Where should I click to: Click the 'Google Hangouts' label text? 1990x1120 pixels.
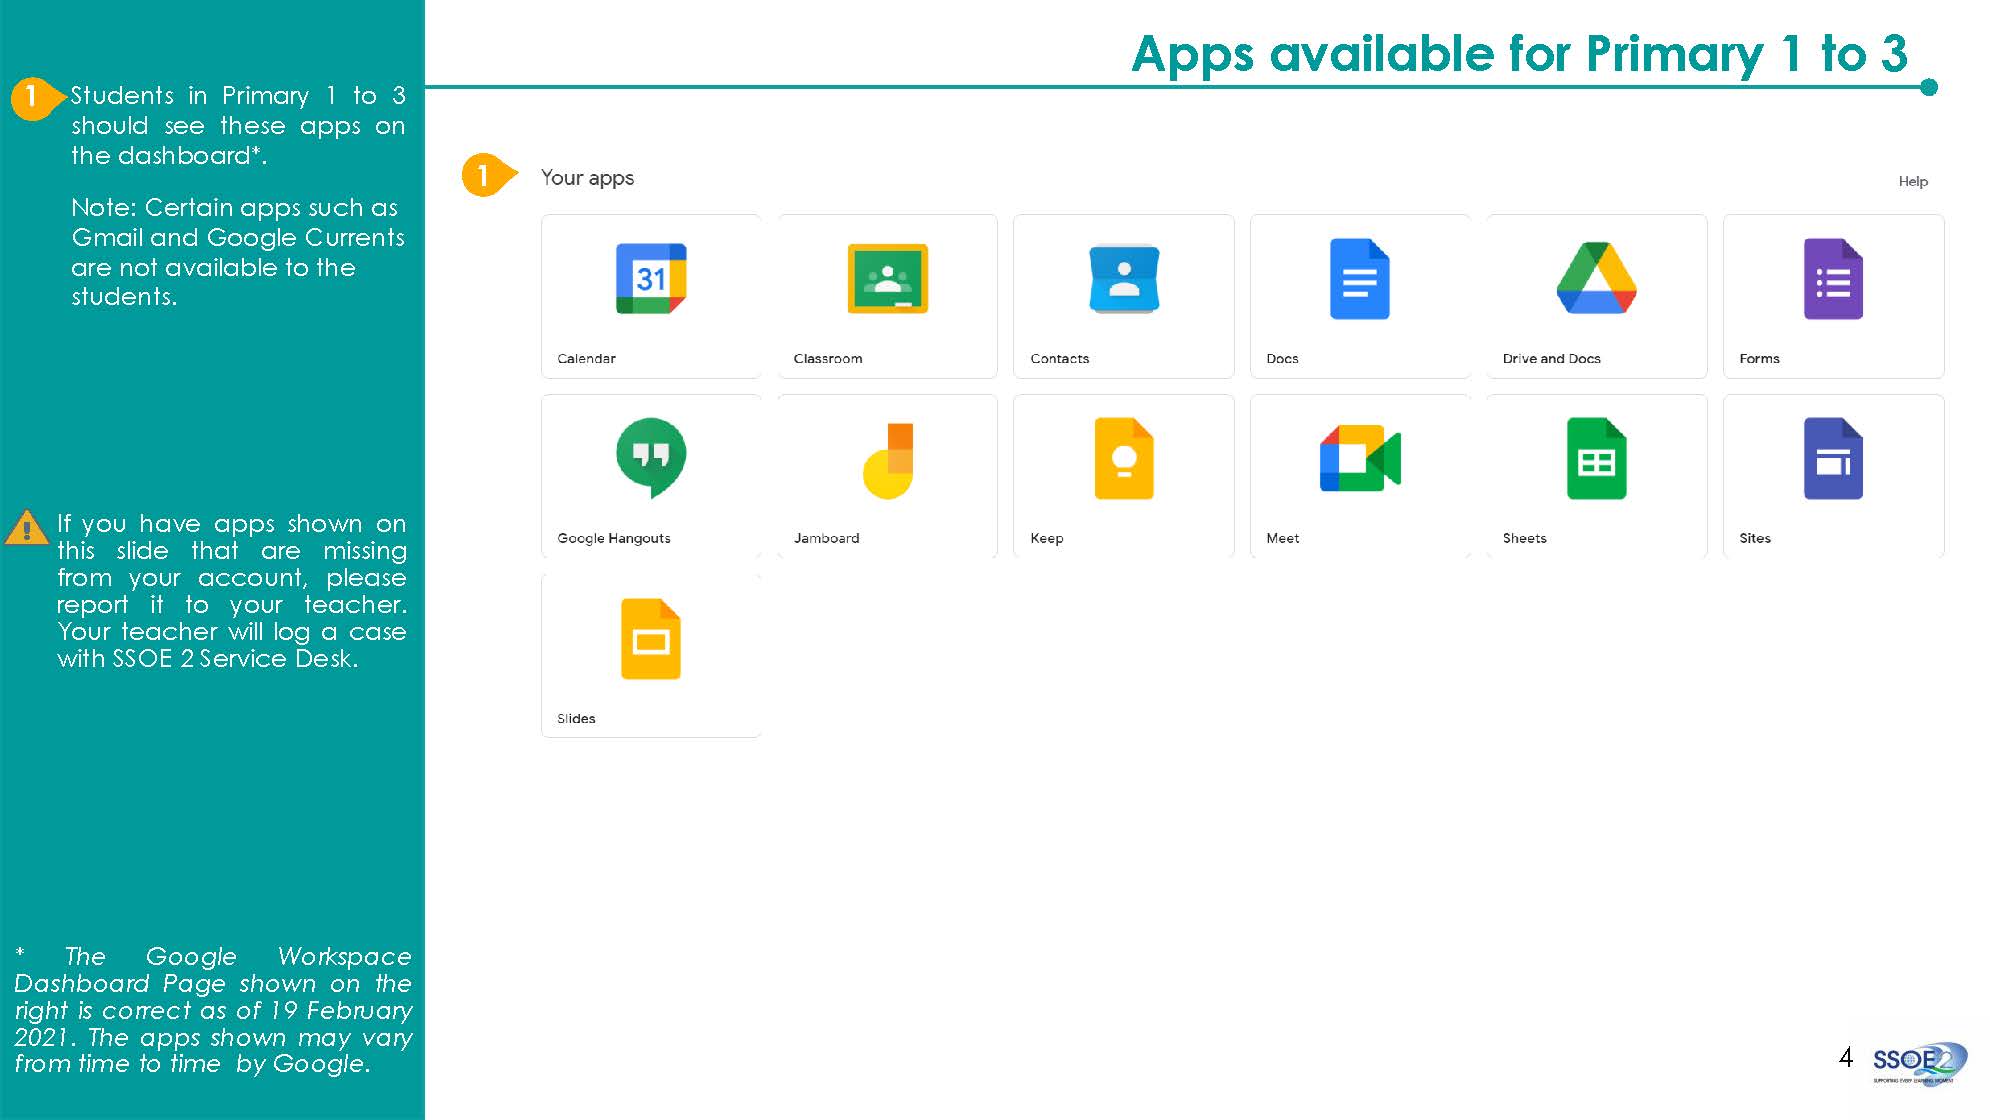pyautogui.click(x=614, y=538)
